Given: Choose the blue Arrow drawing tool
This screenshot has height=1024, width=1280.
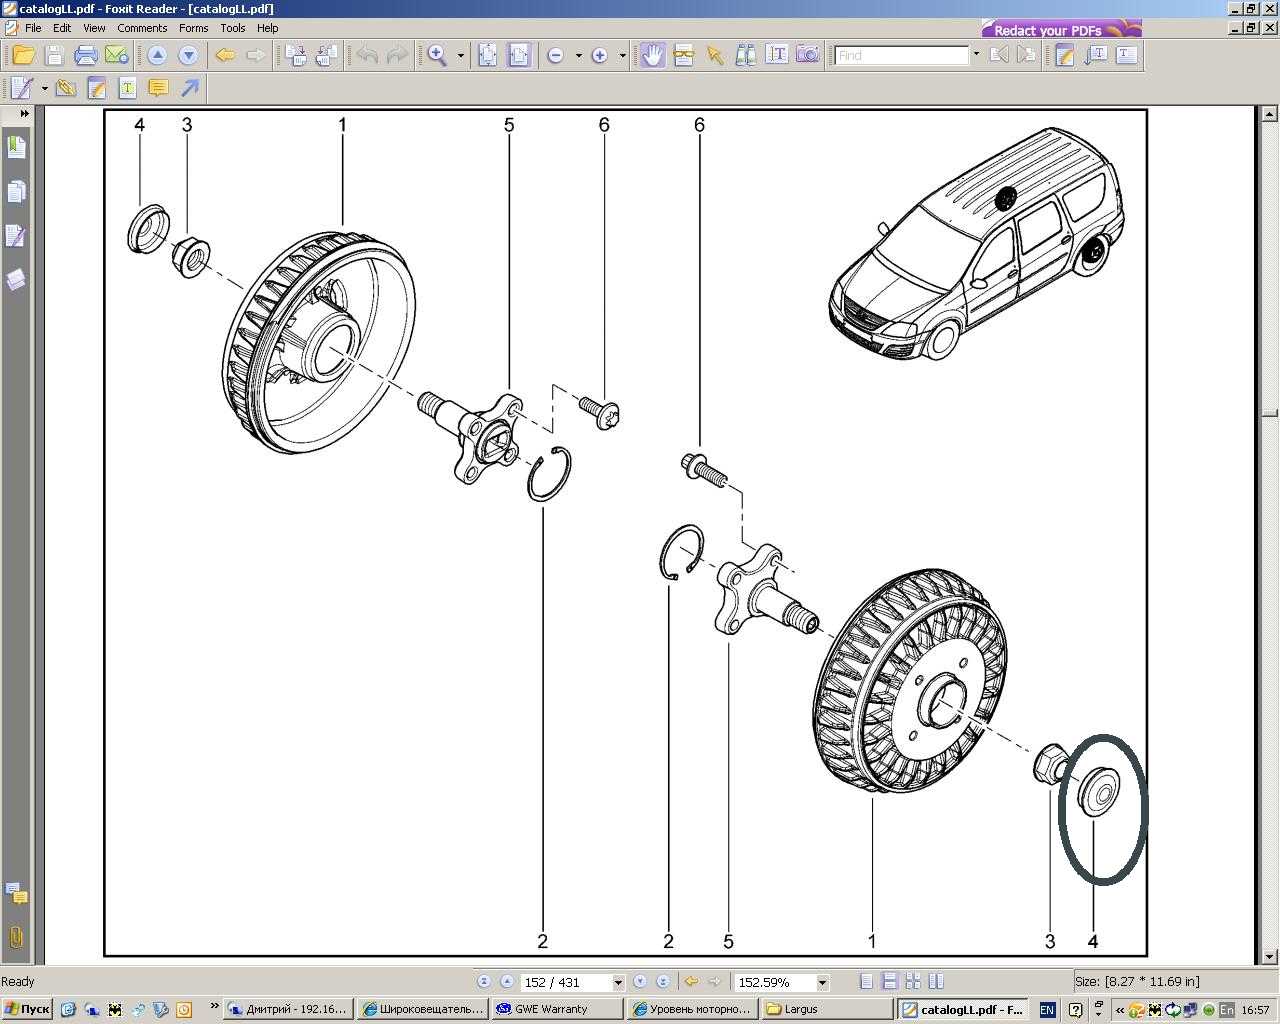Looking at the screenshot, I should [x=189, y=89].
